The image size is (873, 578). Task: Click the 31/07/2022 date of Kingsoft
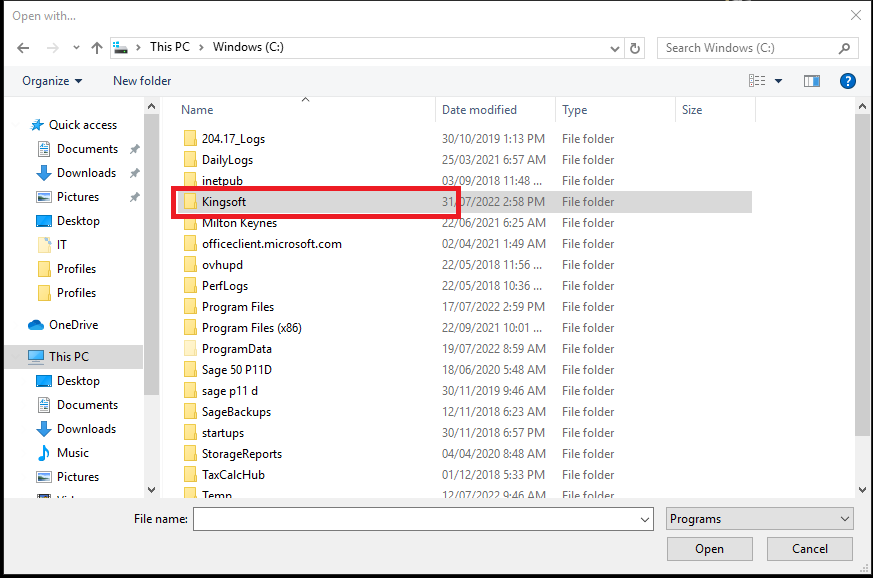pyautogui.click(x=493, y=202)
